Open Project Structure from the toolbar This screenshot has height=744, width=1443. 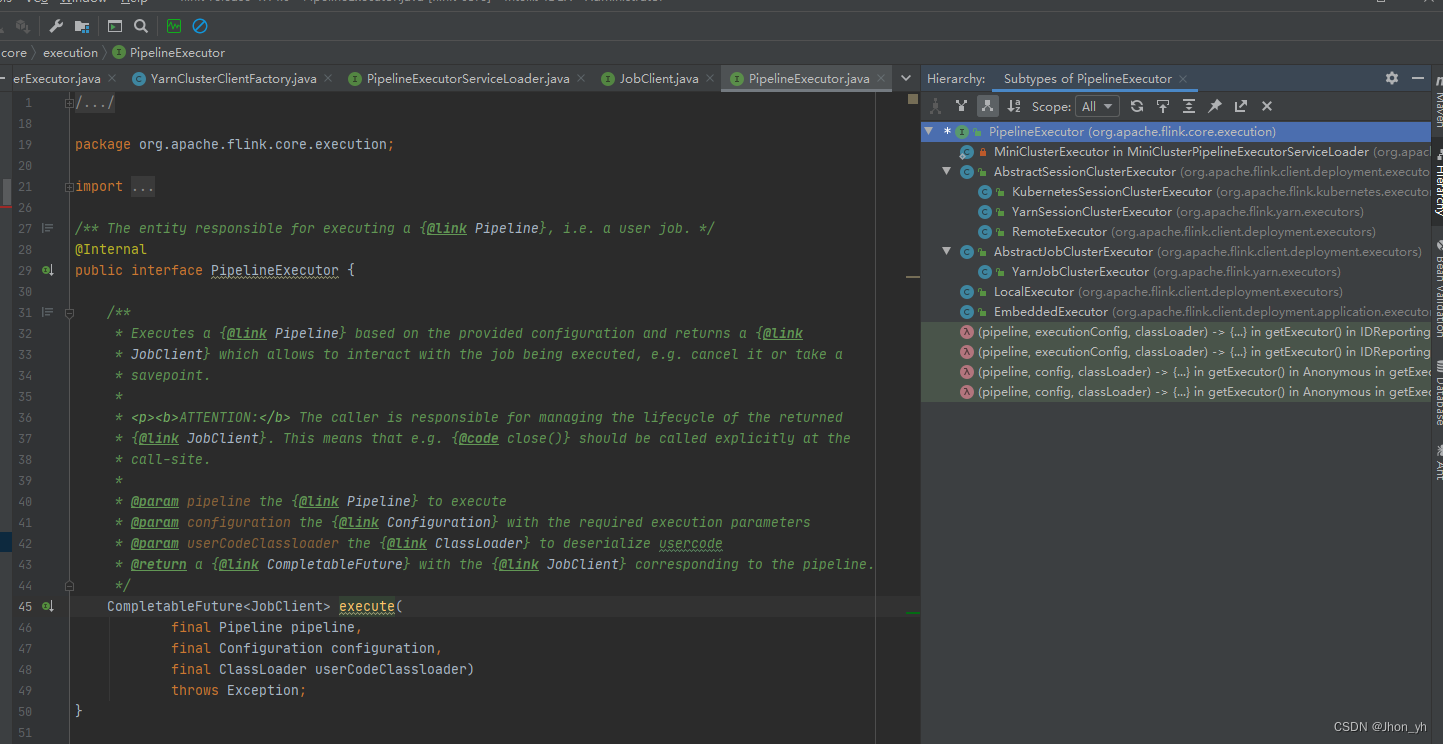[x=82, y=26]
